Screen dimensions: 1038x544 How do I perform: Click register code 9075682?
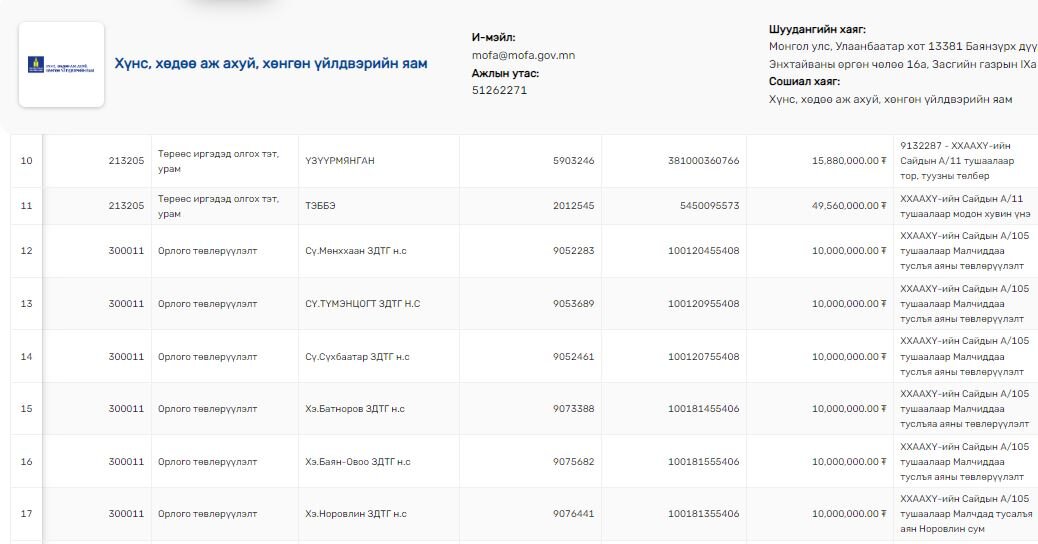coord(573,462)
